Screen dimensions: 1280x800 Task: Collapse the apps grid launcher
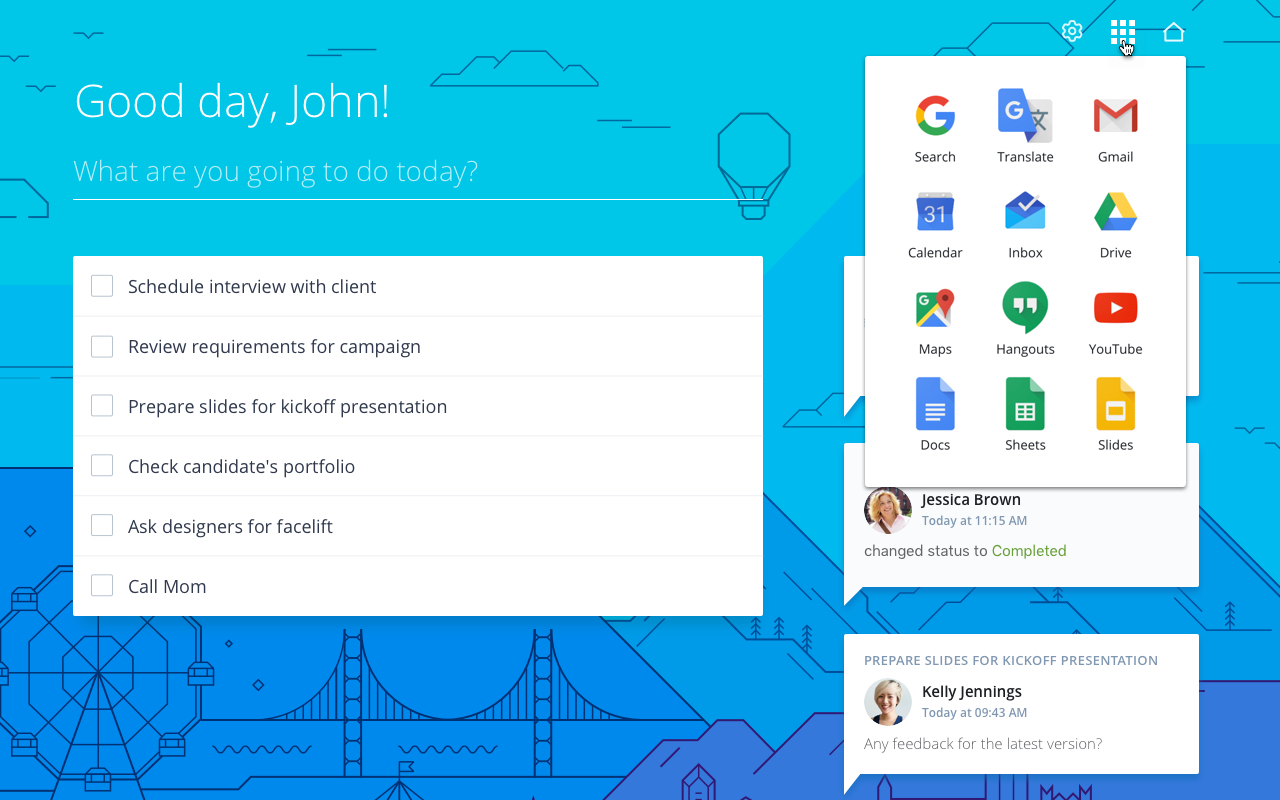click(x=1123, y=32)
